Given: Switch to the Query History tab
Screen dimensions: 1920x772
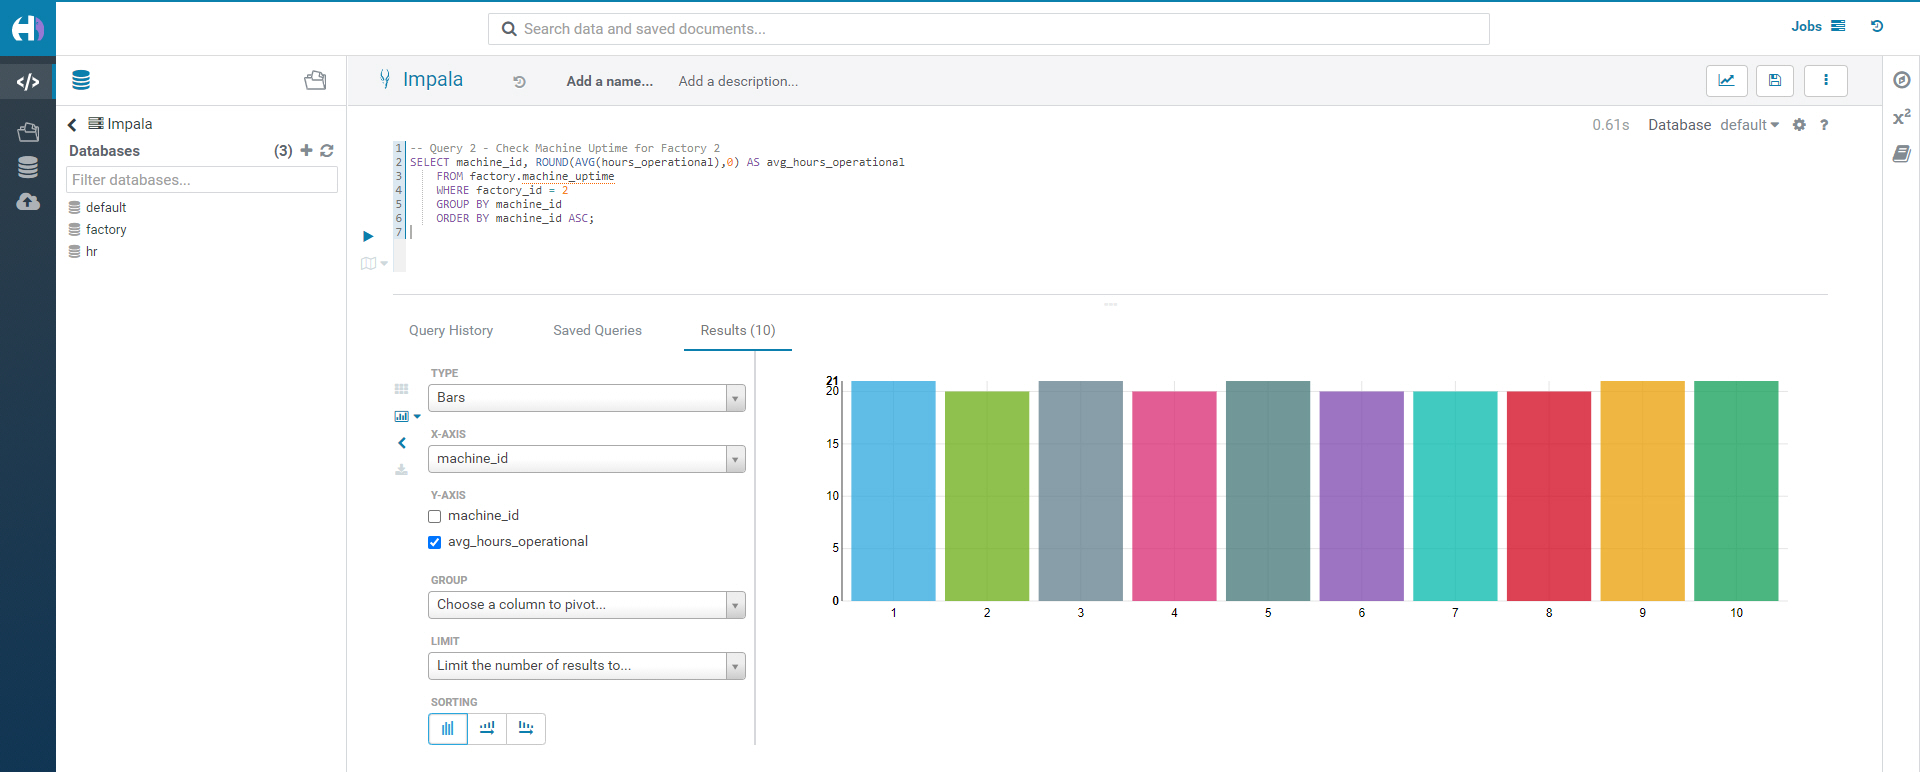Looking at the screenshot, I should 451,330.
